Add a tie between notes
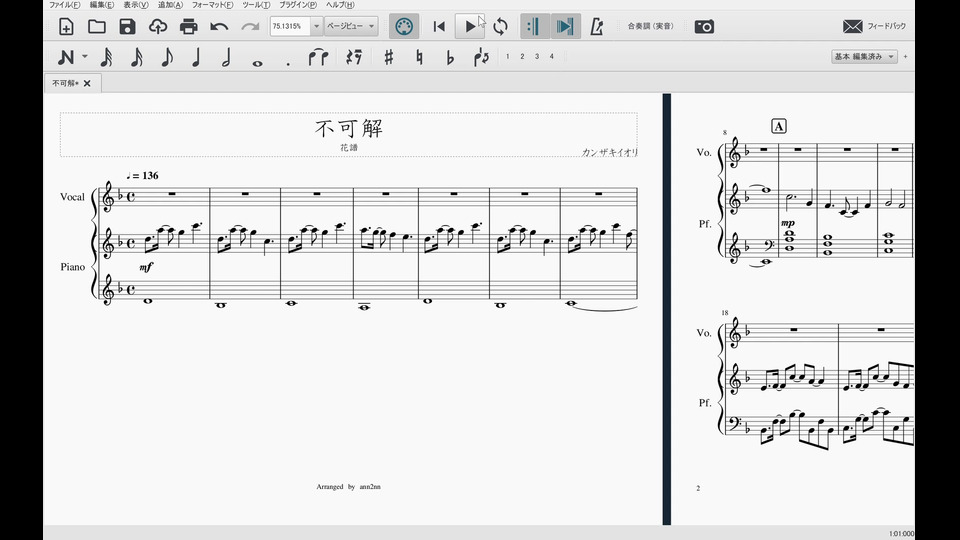 tap(318, 57)
